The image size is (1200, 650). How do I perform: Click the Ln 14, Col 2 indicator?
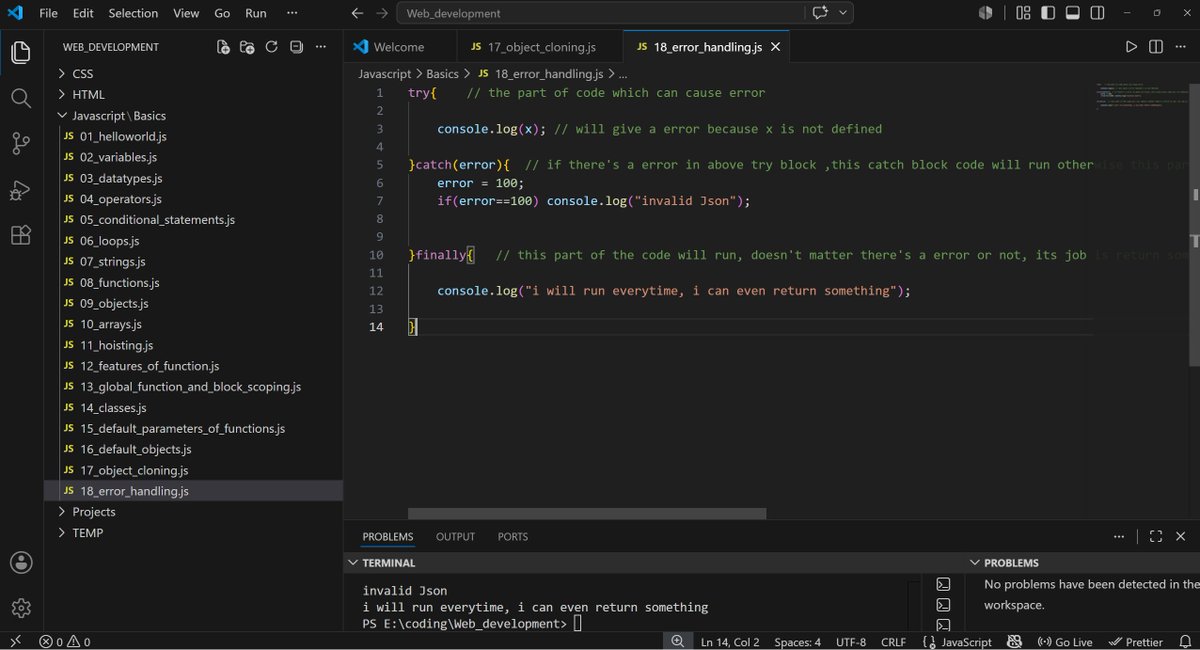730,641
